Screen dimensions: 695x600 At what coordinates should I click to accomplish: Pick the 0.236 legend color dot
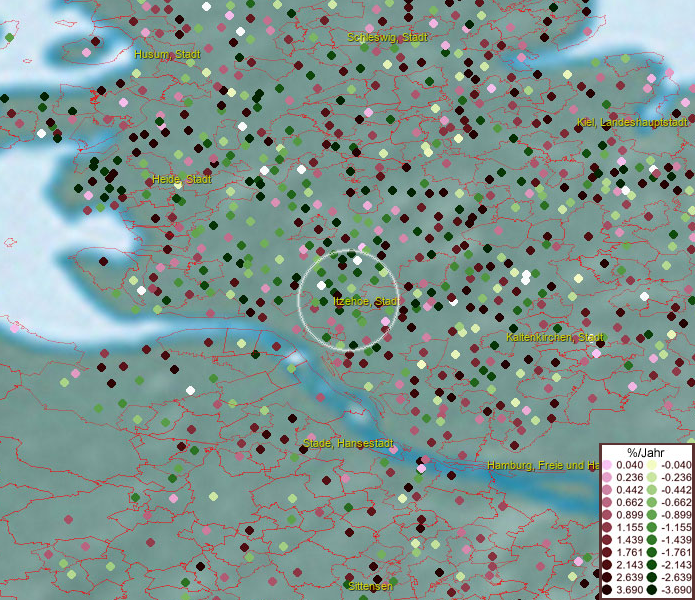coord(607,477)
